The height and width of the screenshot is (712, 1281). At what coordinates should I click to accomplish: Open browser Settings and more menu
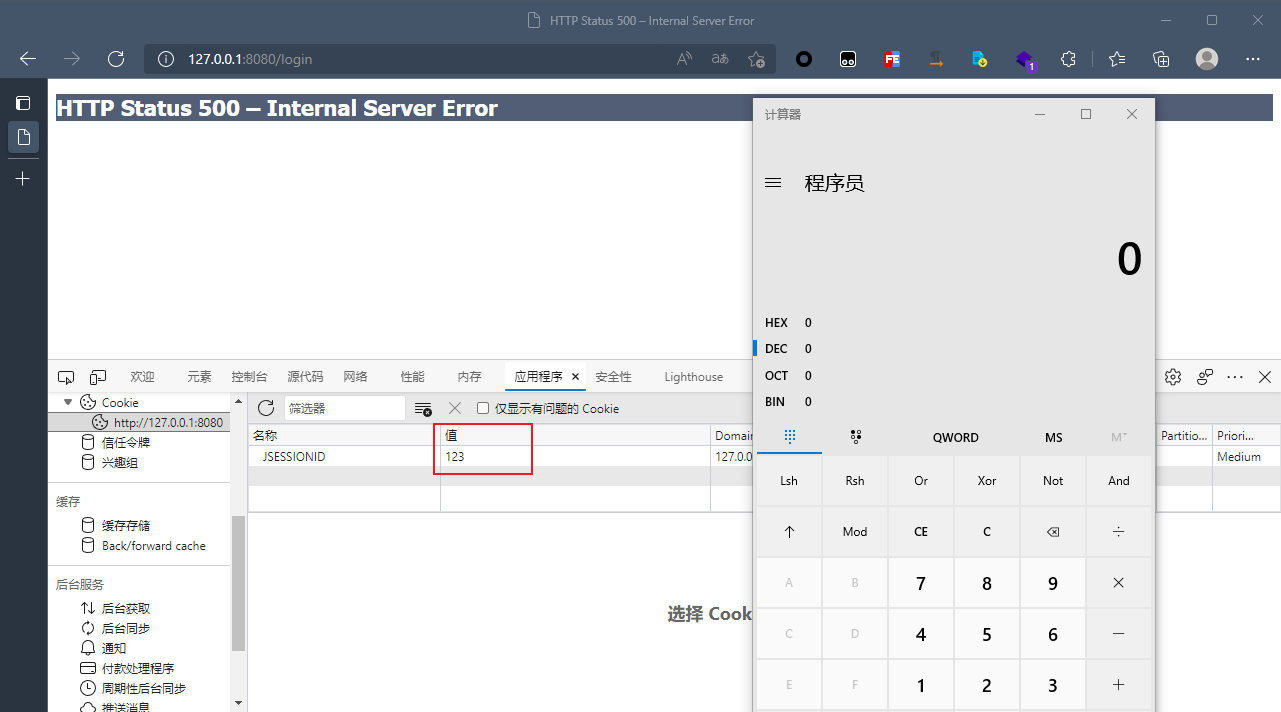click(x=1254, y=59)
